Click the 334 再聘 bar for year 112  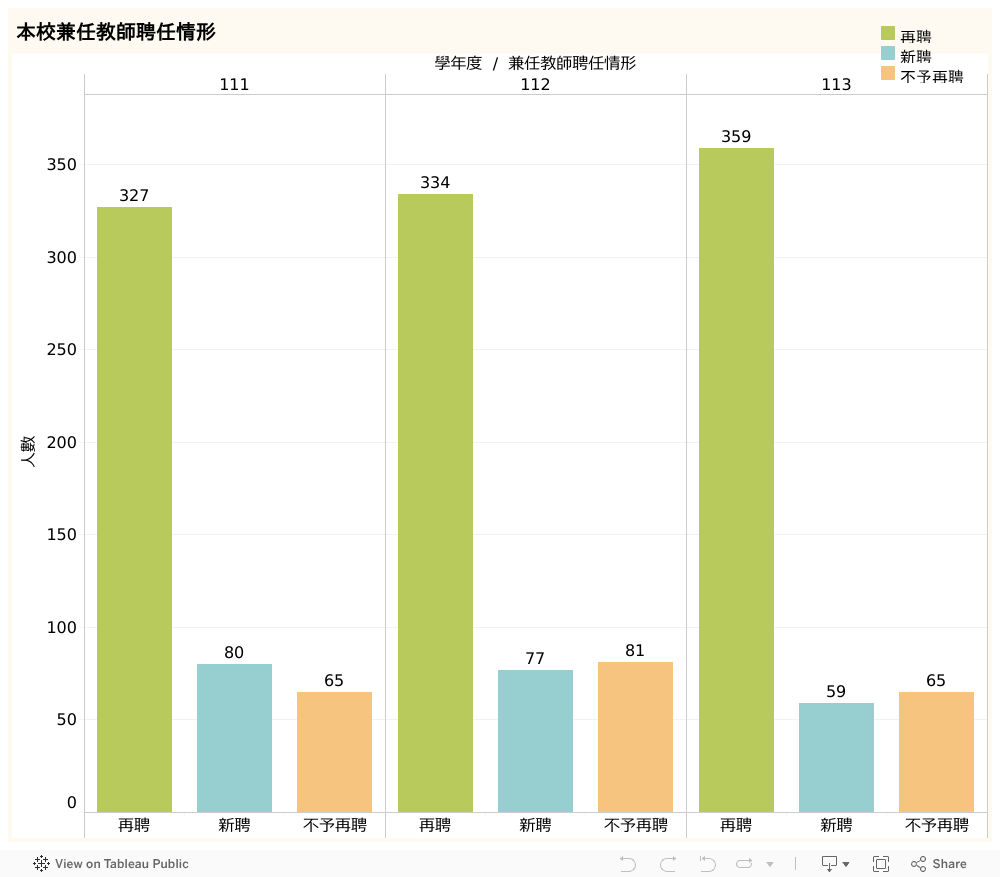click(x=436, y=503)
